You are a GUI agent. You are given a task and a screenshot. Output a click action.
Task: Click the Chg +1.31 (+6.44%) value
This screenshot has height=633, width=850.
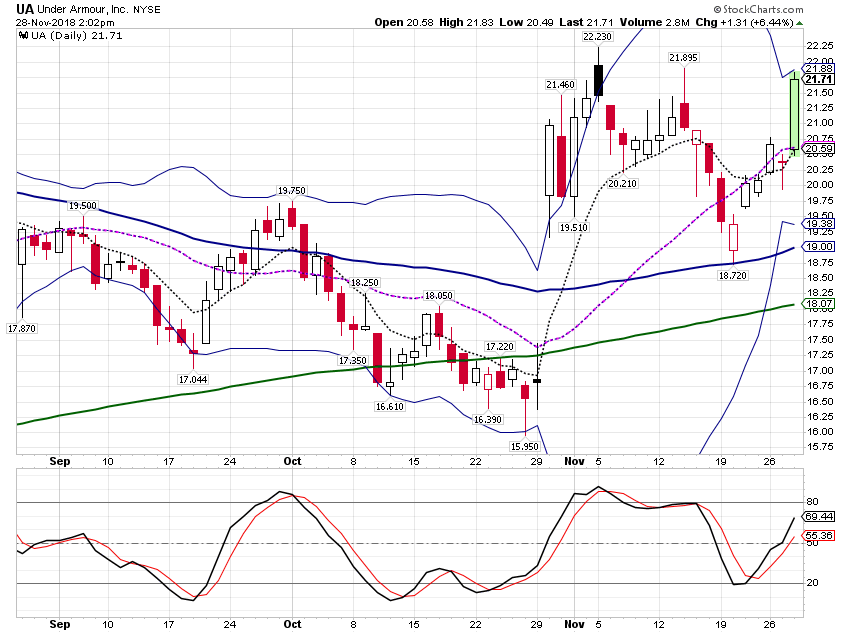coord(745,22)
